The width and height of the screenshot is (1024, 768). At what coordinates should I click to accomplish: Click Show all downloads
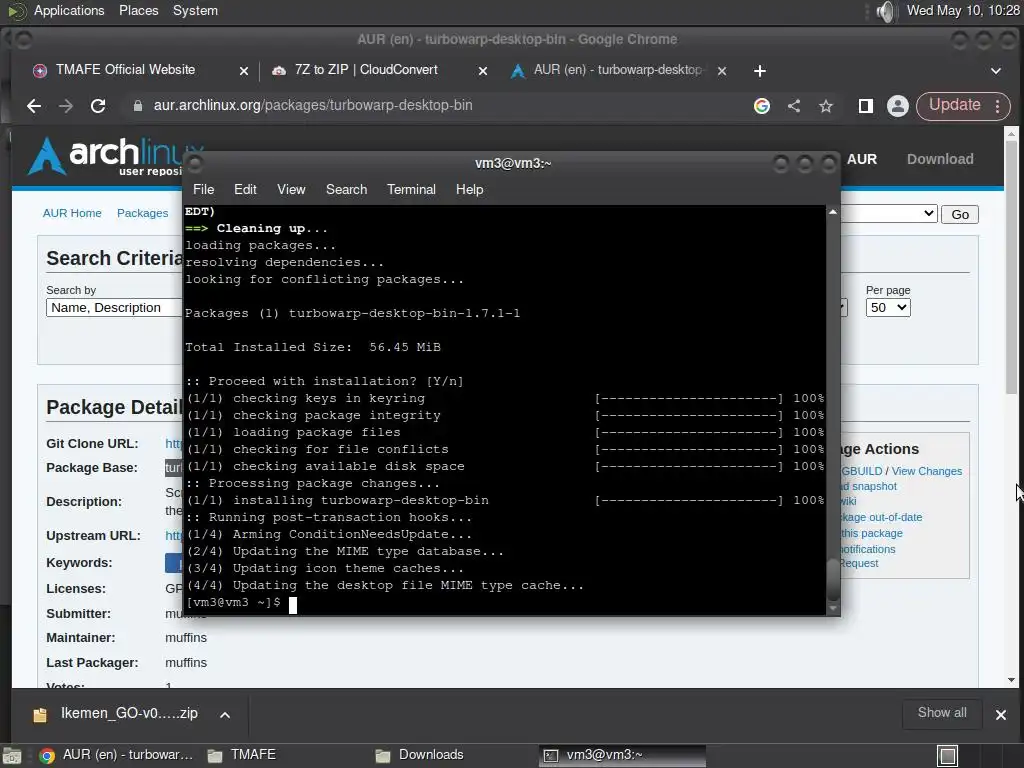[x=942, y=713]
